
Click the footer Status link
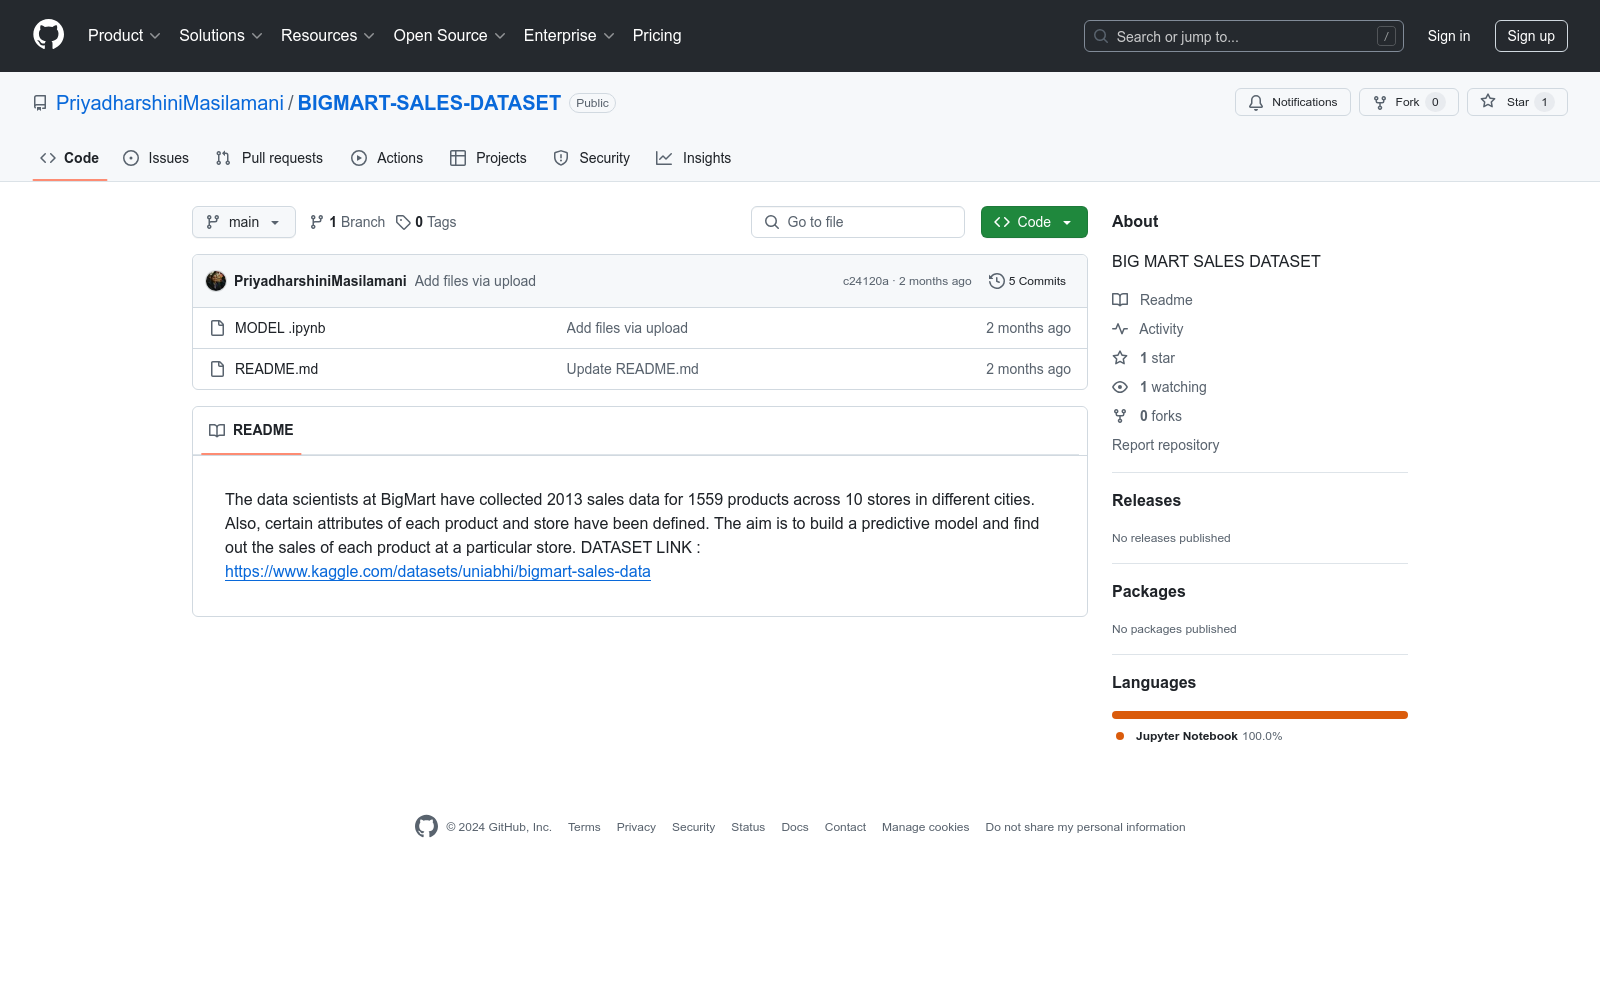click(748, 827)
